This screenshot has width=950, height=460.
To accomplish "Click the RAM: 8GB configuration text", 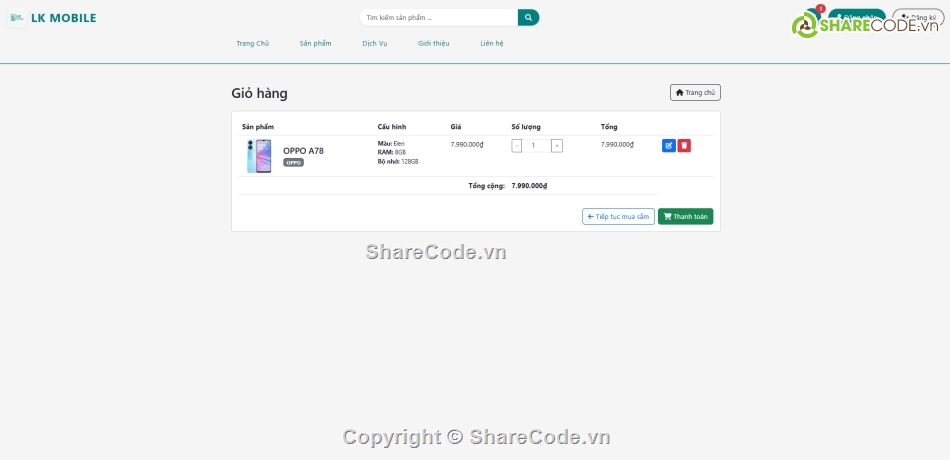I will tap(392, 152).
